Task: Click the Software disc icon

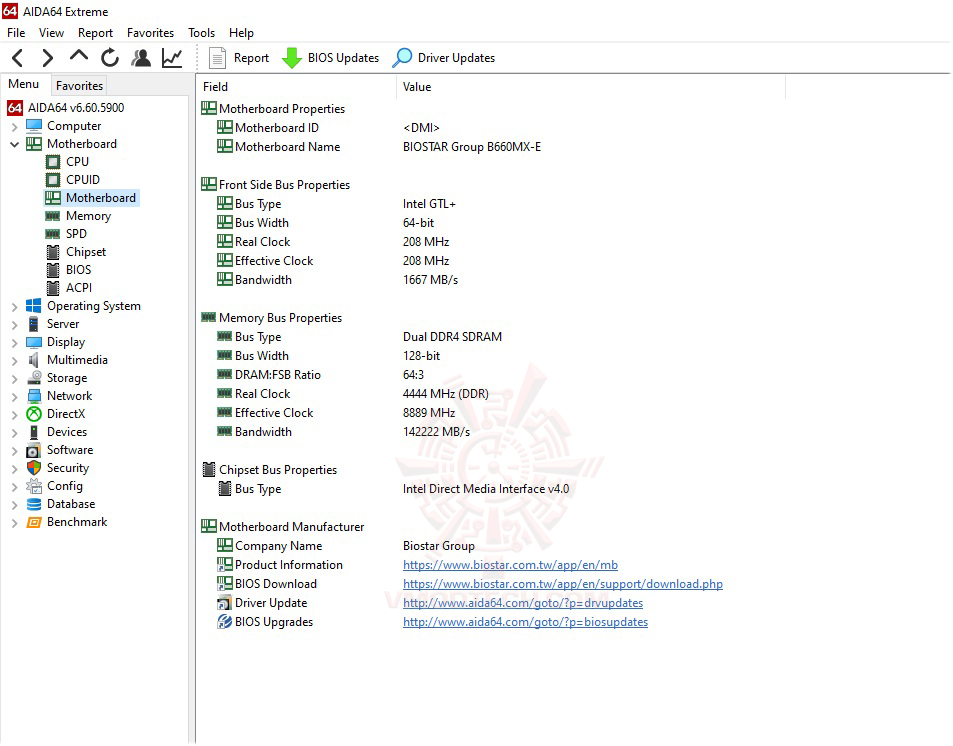Action: (33, 451)
